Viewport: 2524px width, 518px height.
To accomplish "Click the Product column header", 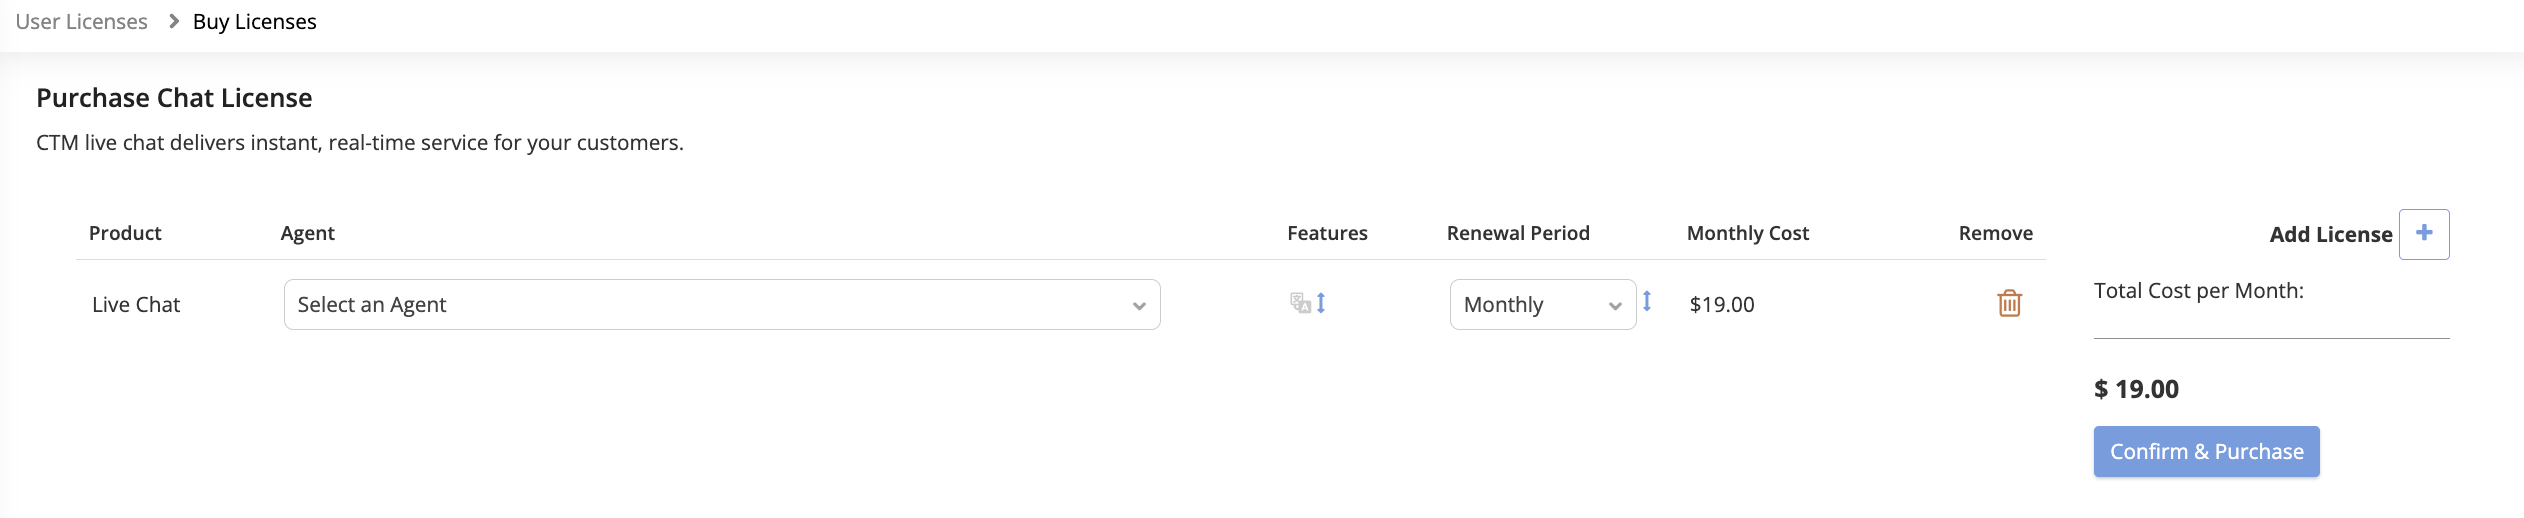I will 125,233.
